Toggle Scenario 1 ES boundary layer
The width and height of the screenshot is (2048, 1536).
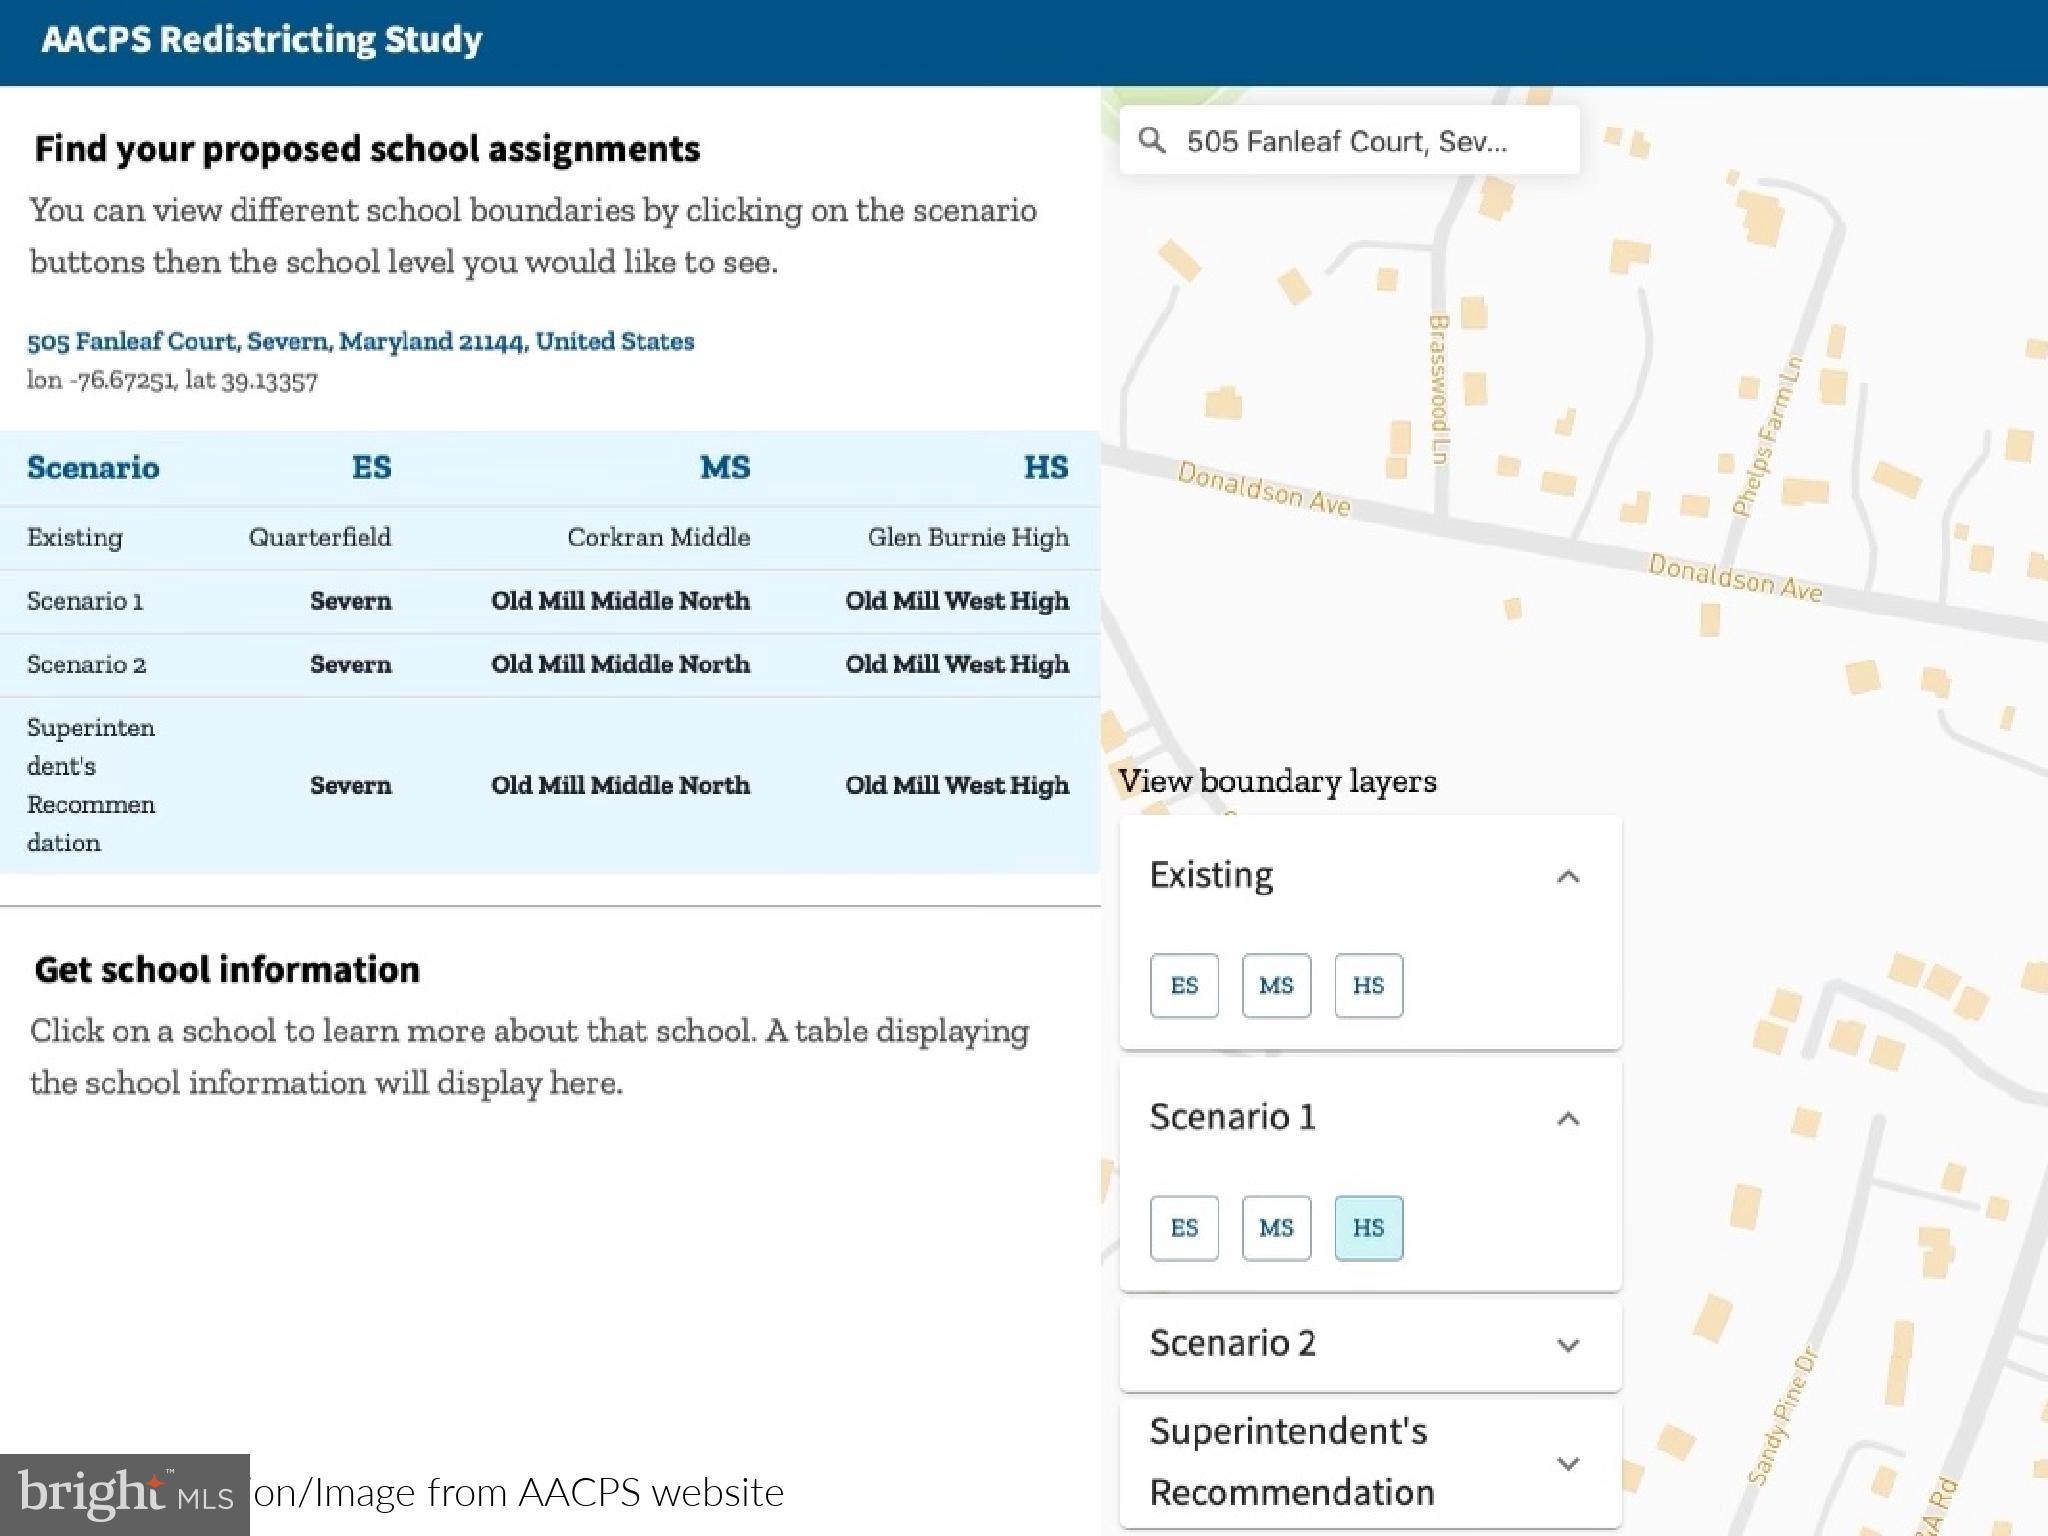1184,1228
